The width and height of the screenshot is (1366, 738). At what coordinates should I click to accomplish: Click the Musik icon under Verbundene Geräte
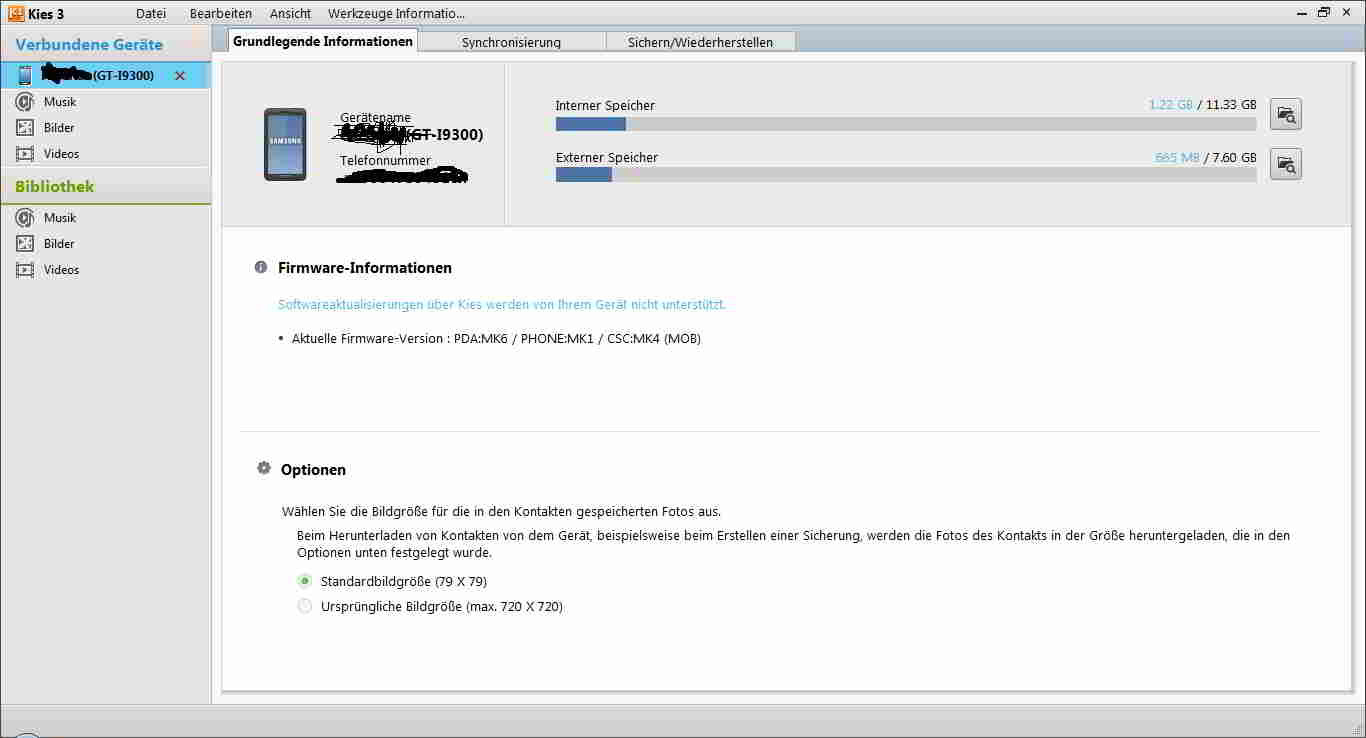[x=25, y=102]
